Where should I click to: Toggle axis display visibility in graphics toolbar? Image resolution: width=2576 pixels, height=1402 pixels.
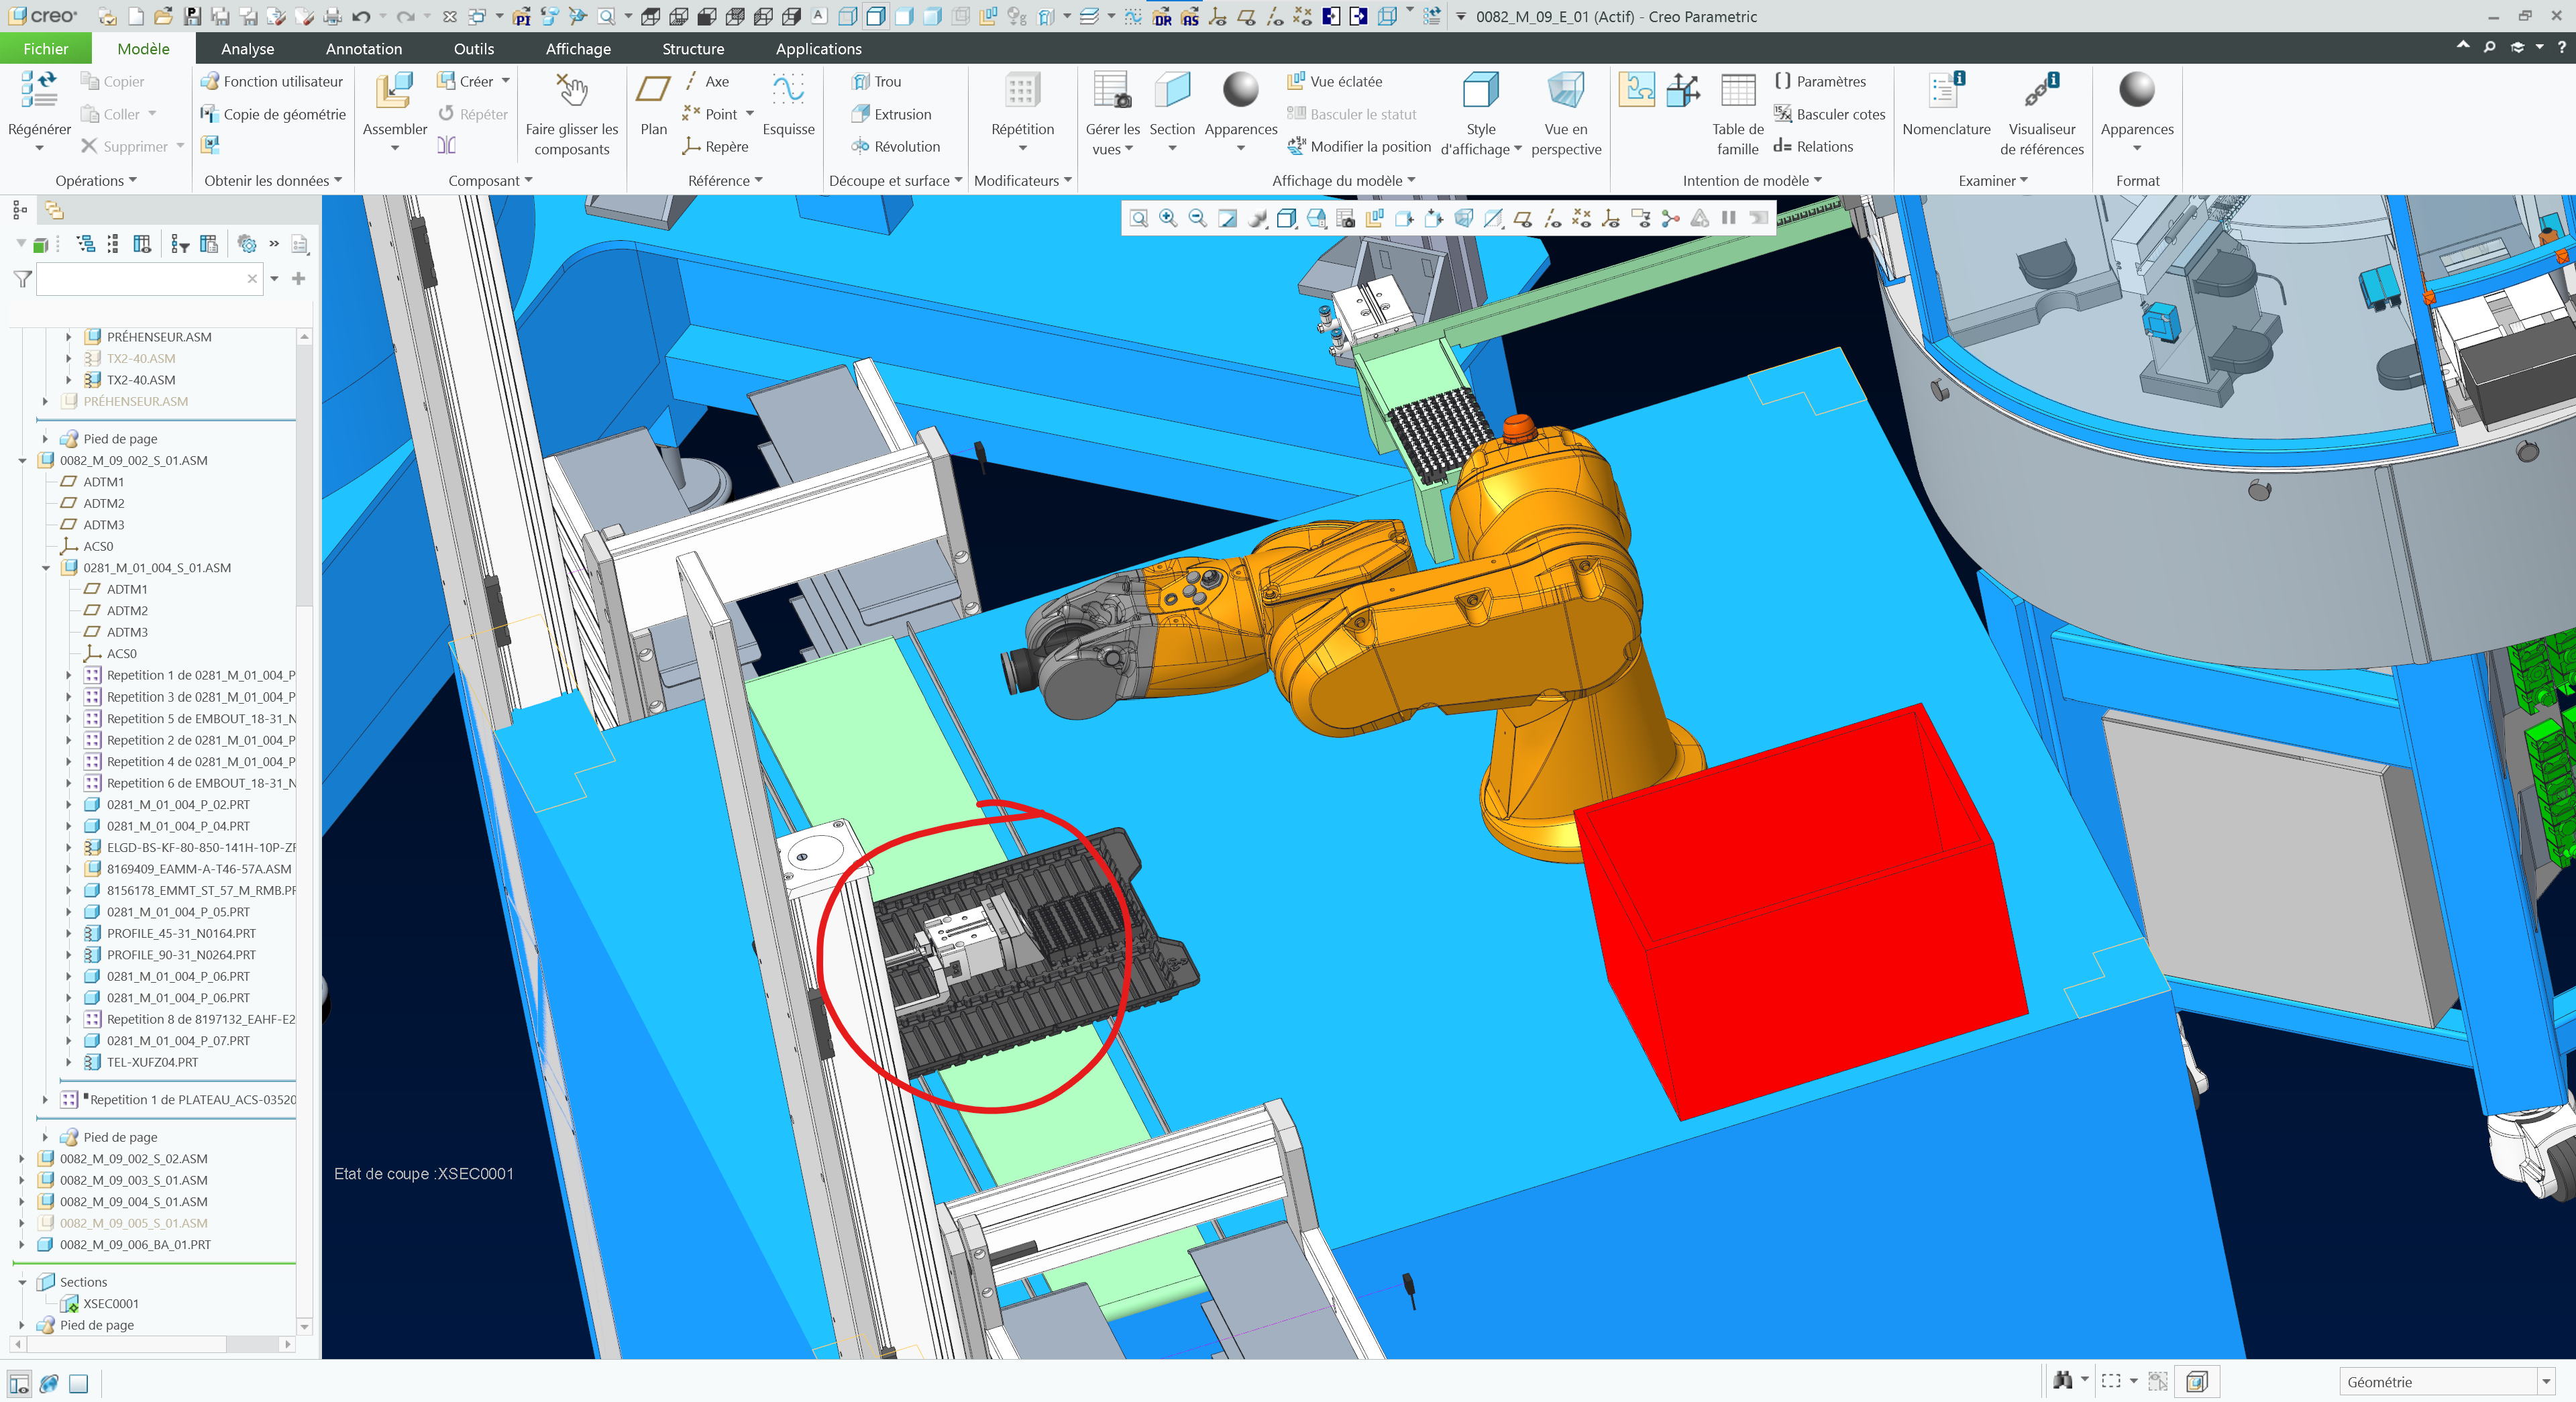tap(1552, 218)
